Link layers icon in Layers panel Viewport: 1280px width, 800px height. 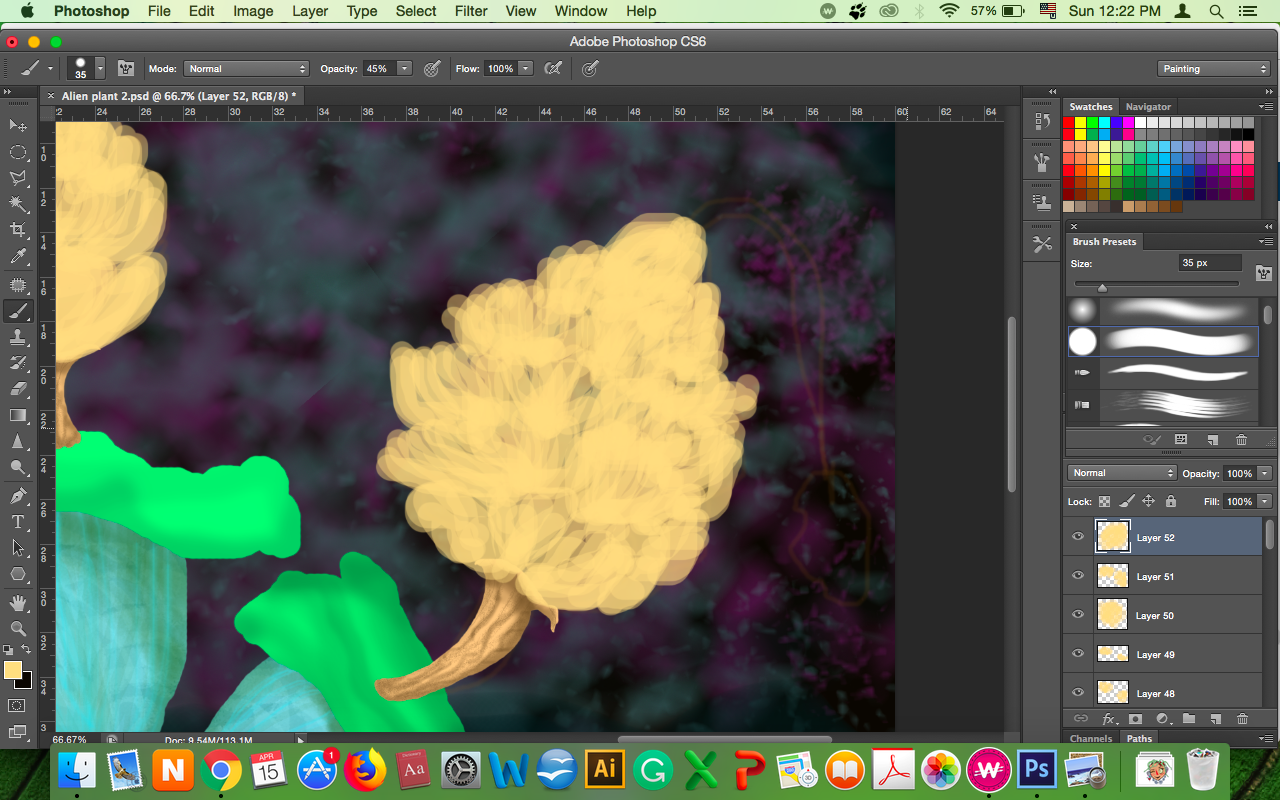(1080, 718)
